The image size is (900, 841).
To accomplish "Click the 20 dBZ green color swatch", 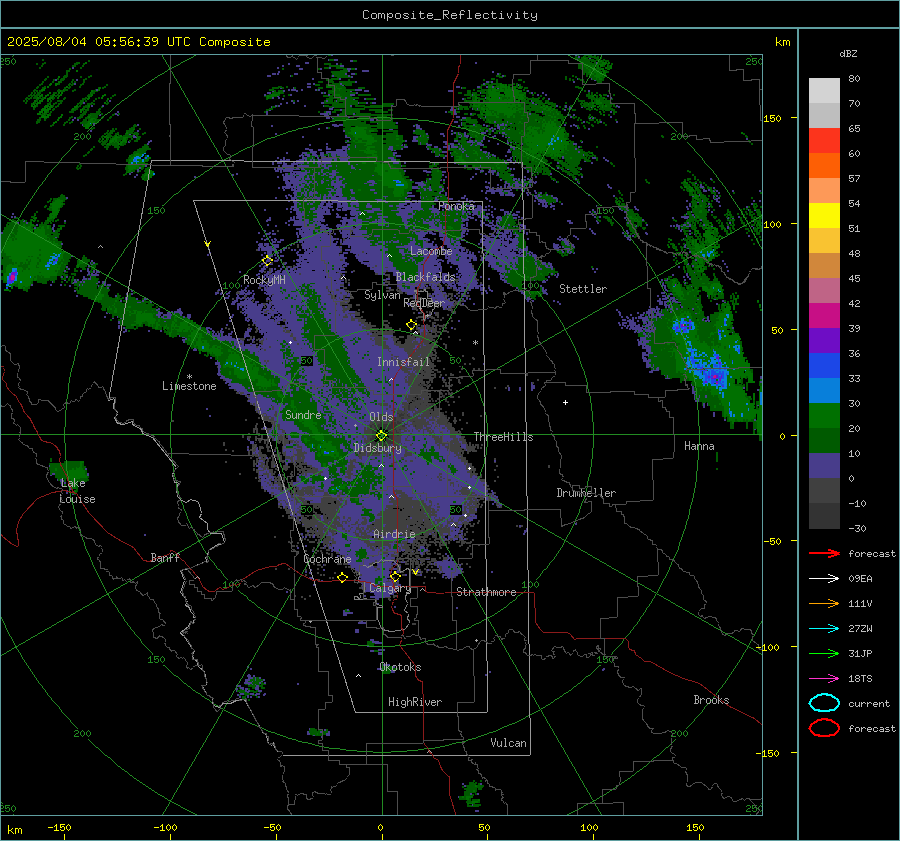I will [824, 440].
